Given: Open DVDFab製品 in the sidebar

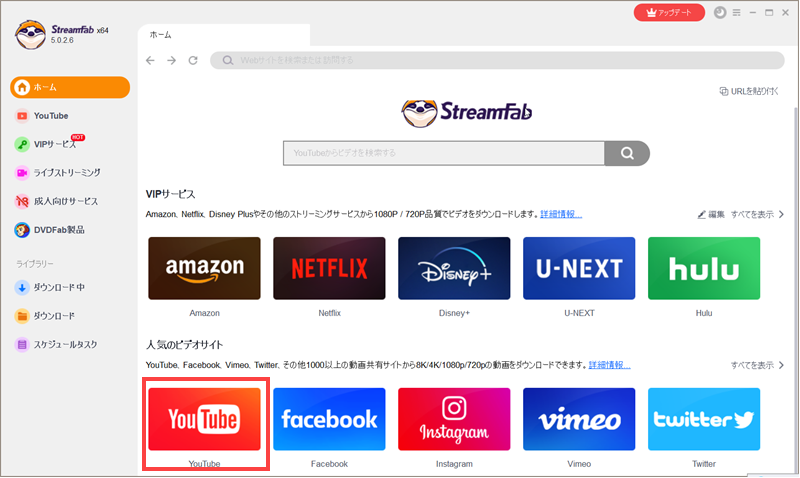Looking at the screenshot, I should 49,230.
